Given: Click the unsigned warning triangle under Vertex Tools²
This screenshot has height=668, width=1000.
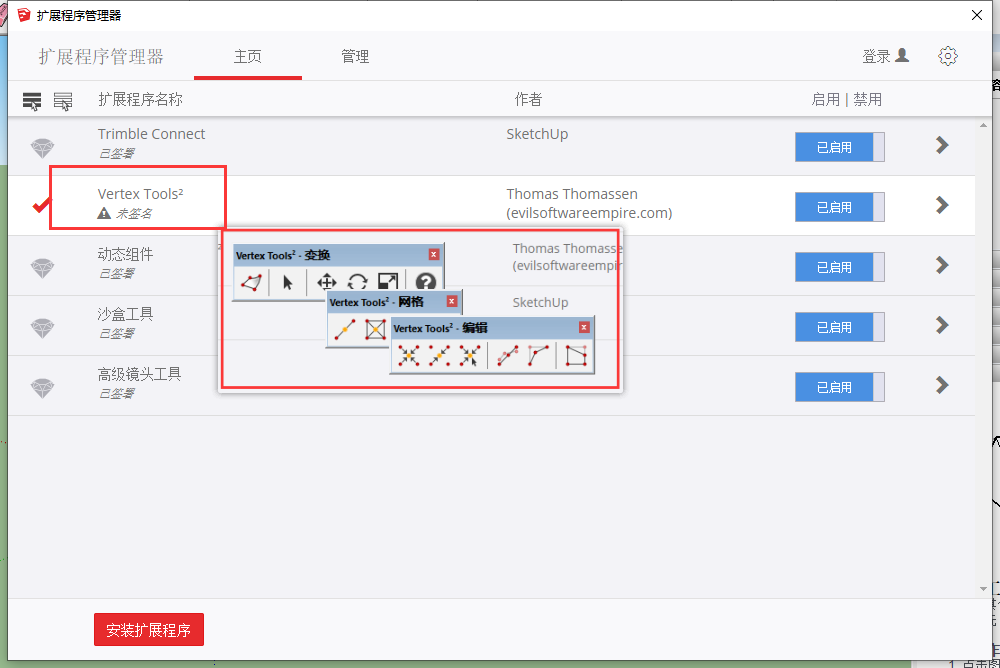Looking at the screenshot, I should (104, 213).
